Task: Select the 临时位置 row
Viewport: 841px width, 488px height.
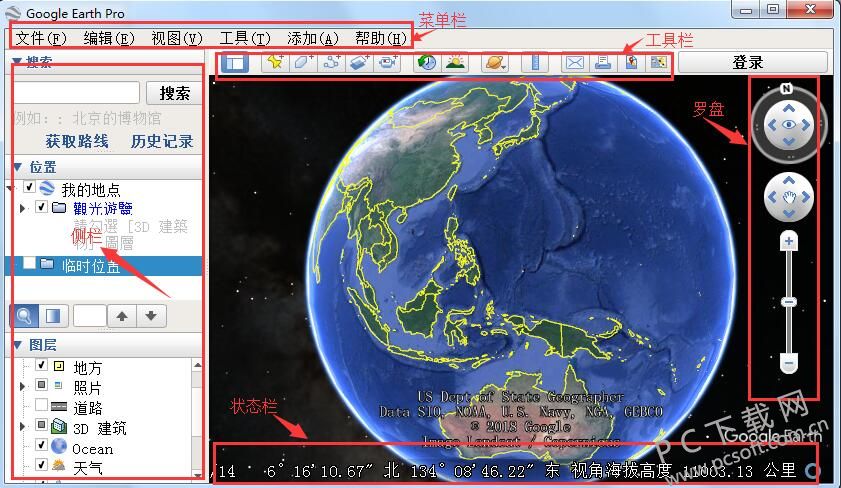Action: coord(106,266)
